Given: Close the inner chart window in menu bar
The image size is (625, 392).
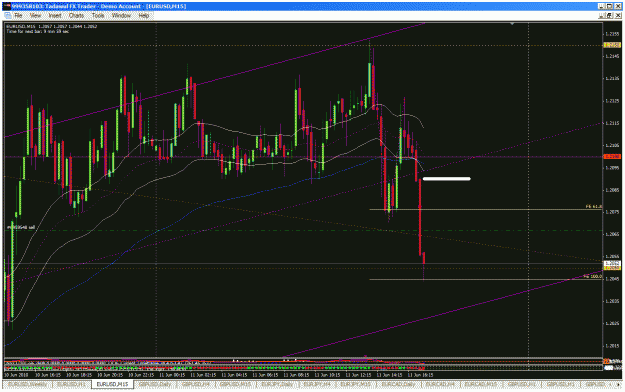Looking at the screenshot, I should coord(618,16).
